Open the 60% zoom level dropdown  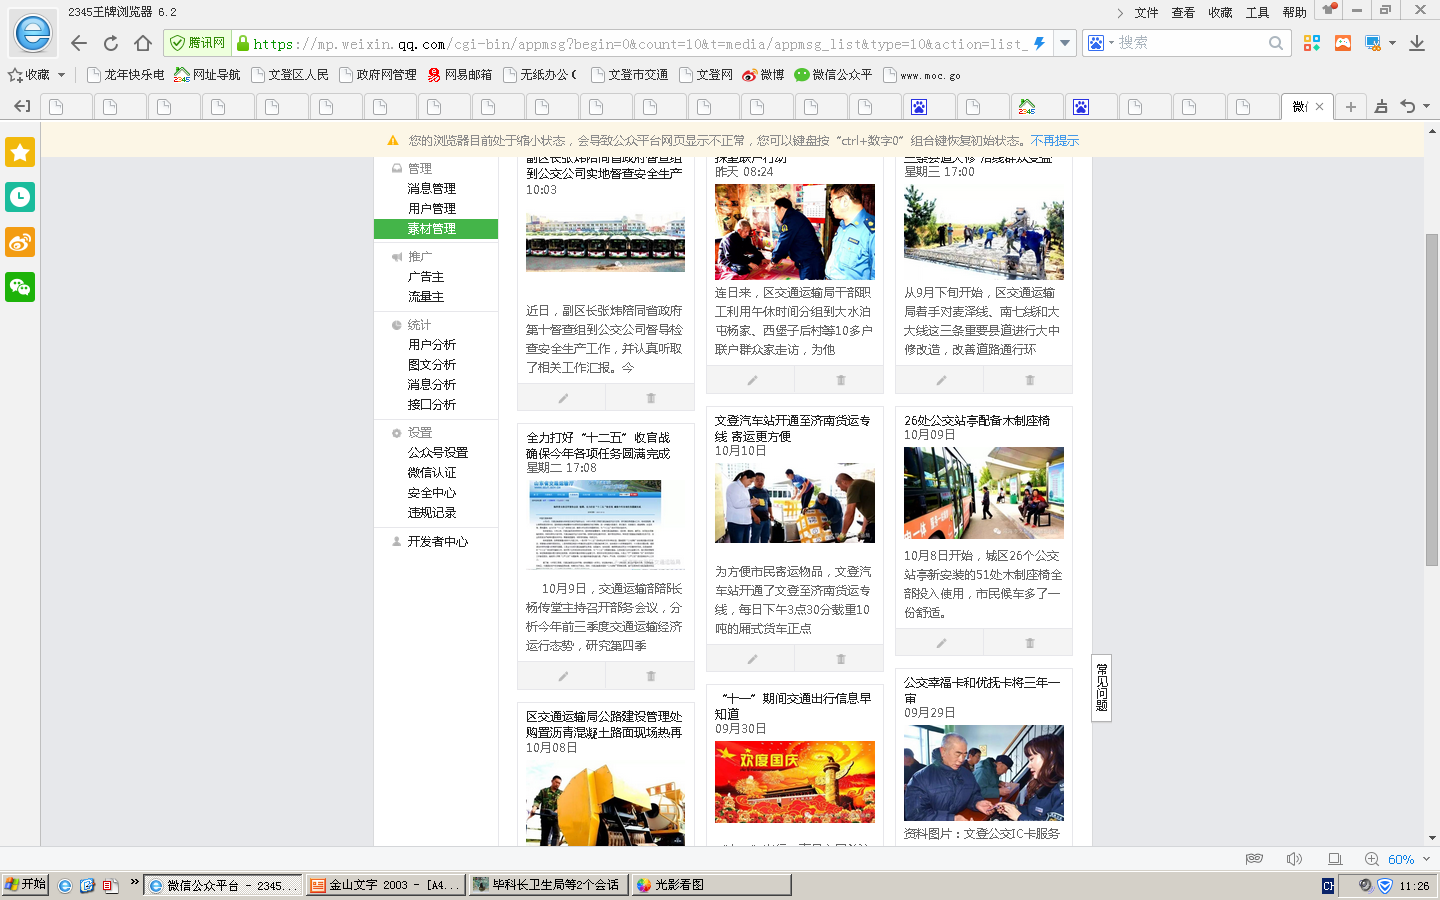pyautogui.click(x=1426, y=859)
